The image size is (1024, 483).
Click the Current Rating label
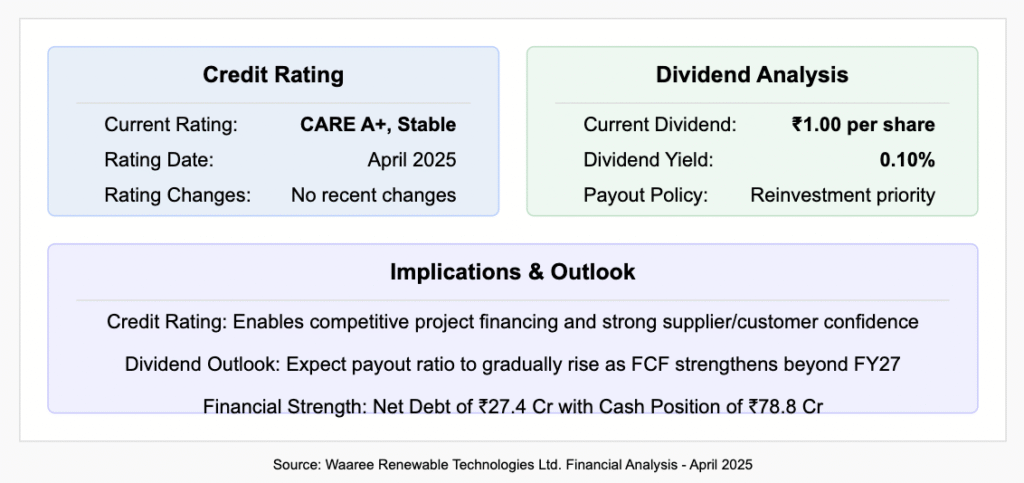171,125
